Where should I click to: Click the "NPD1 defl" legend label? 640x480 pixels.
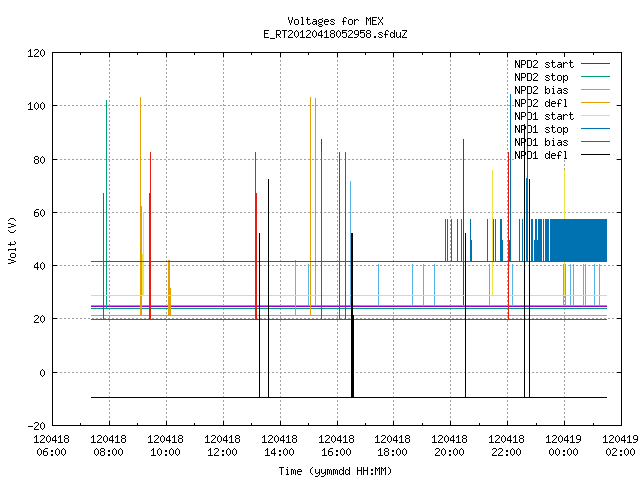click(541, 156)
